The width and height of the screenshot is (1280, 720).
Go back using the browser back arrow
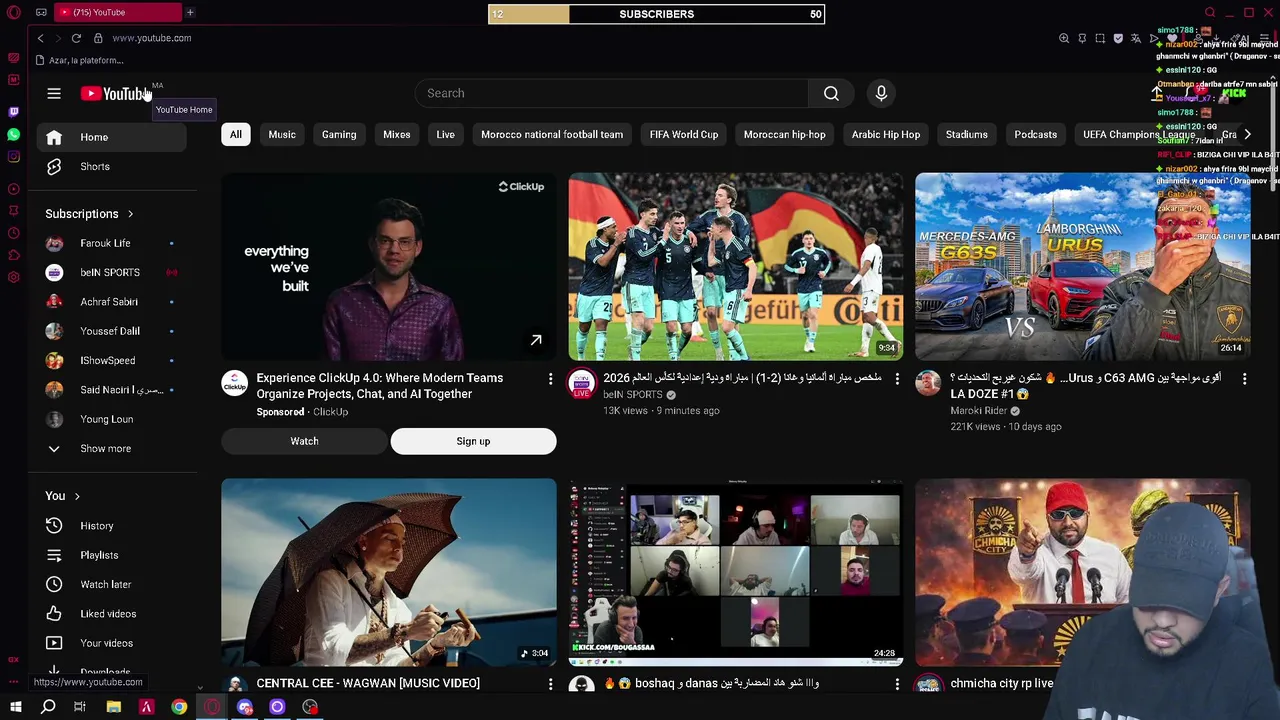[x=40, y=38]
